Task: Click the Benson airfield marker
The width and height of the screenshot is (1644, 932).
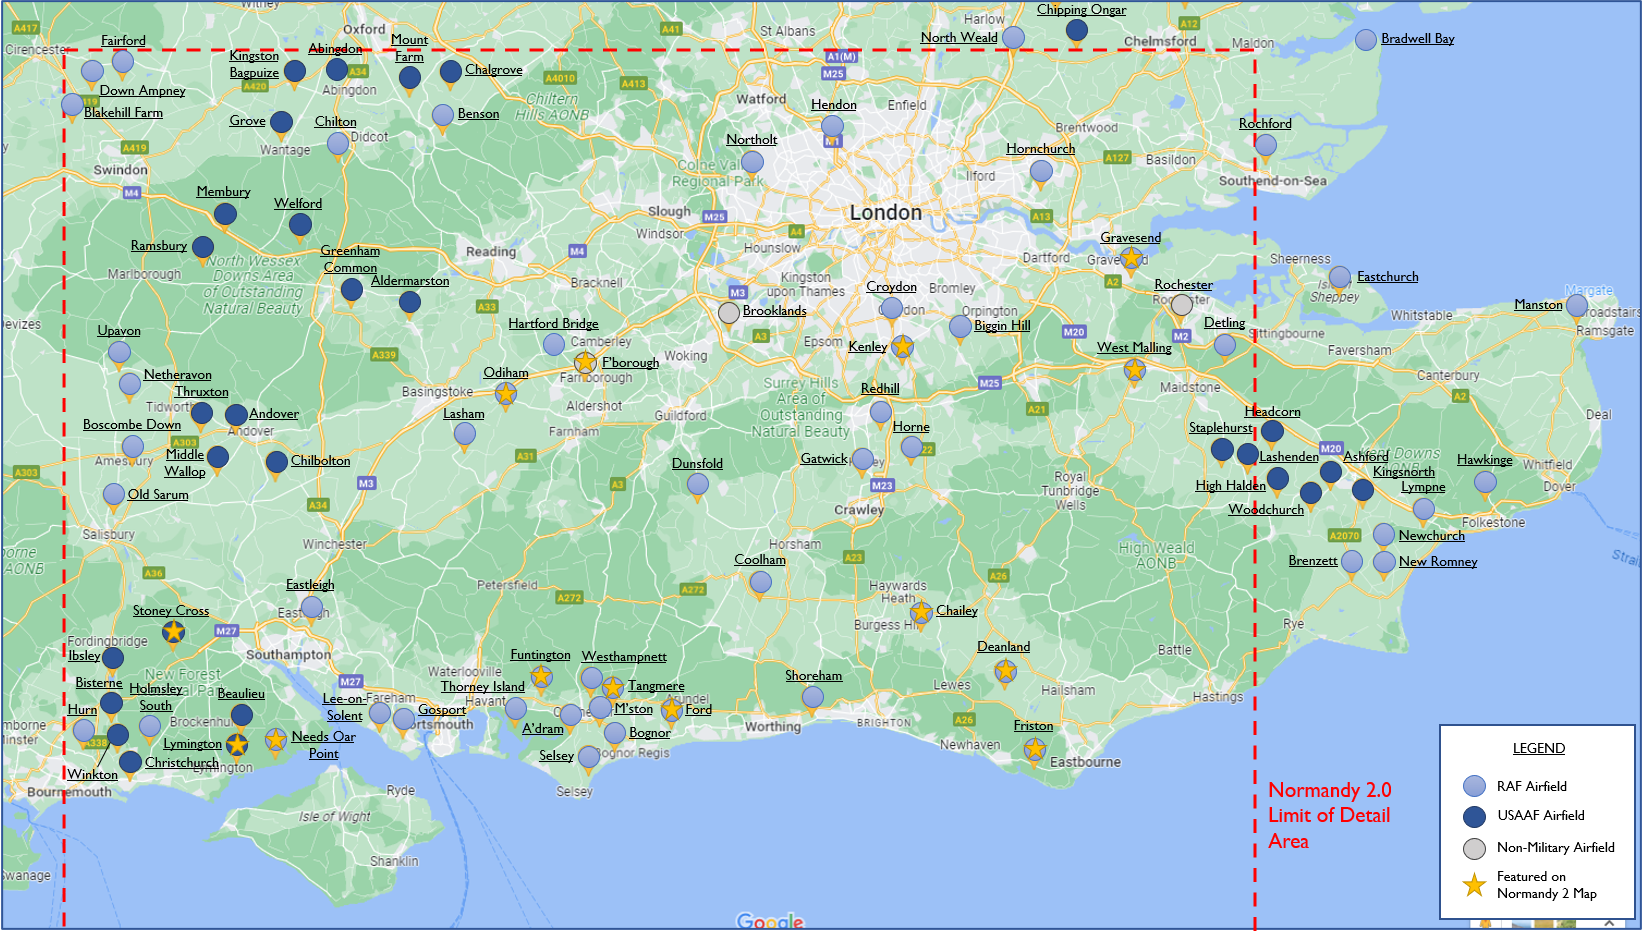Action: pyautogui.click(x=443, y=115)
